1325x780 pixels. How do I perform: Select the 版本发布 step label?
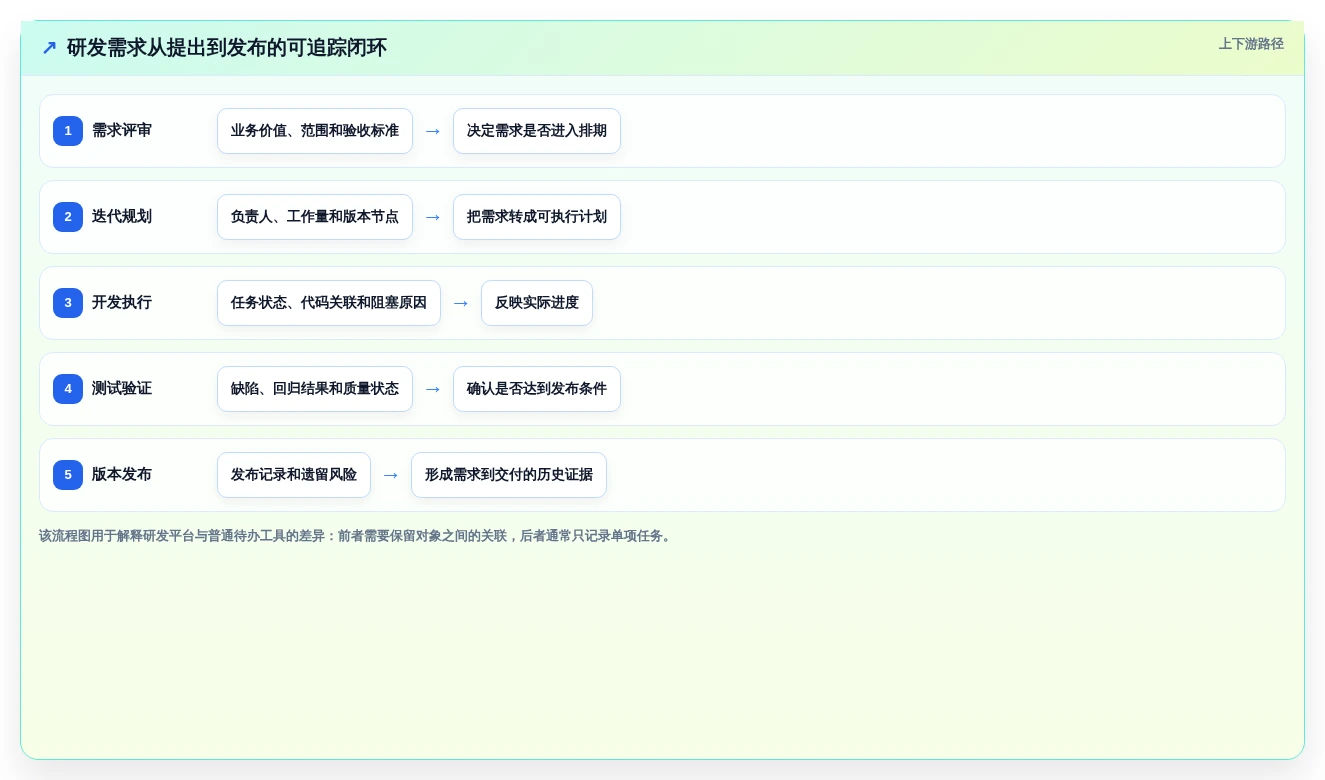point(122,475)
